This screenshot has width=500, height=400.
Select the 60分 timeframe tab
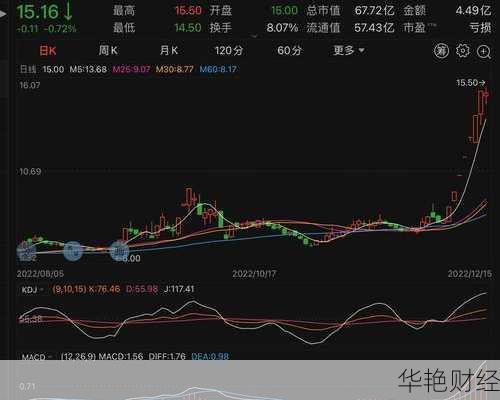coord(289,51)
